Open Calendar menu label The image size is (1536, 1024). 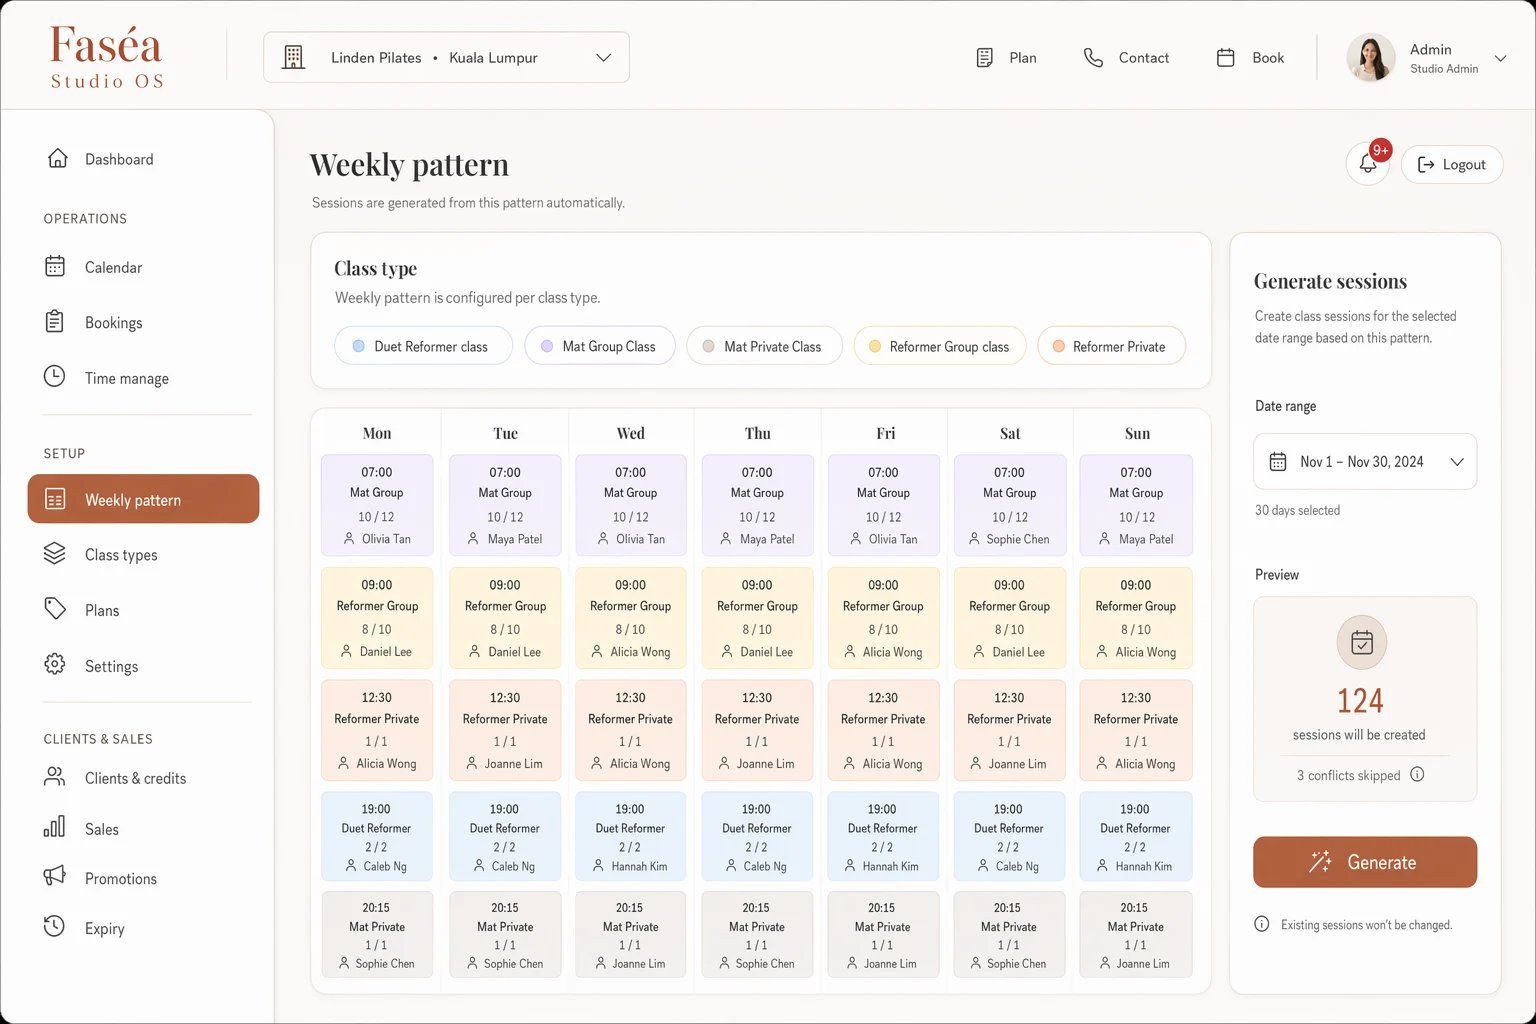[113, 267]
